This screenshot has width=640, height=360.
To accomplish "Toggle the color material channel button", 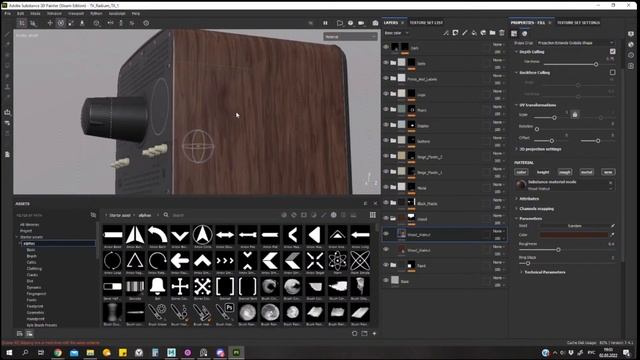I will coord(521,172).
